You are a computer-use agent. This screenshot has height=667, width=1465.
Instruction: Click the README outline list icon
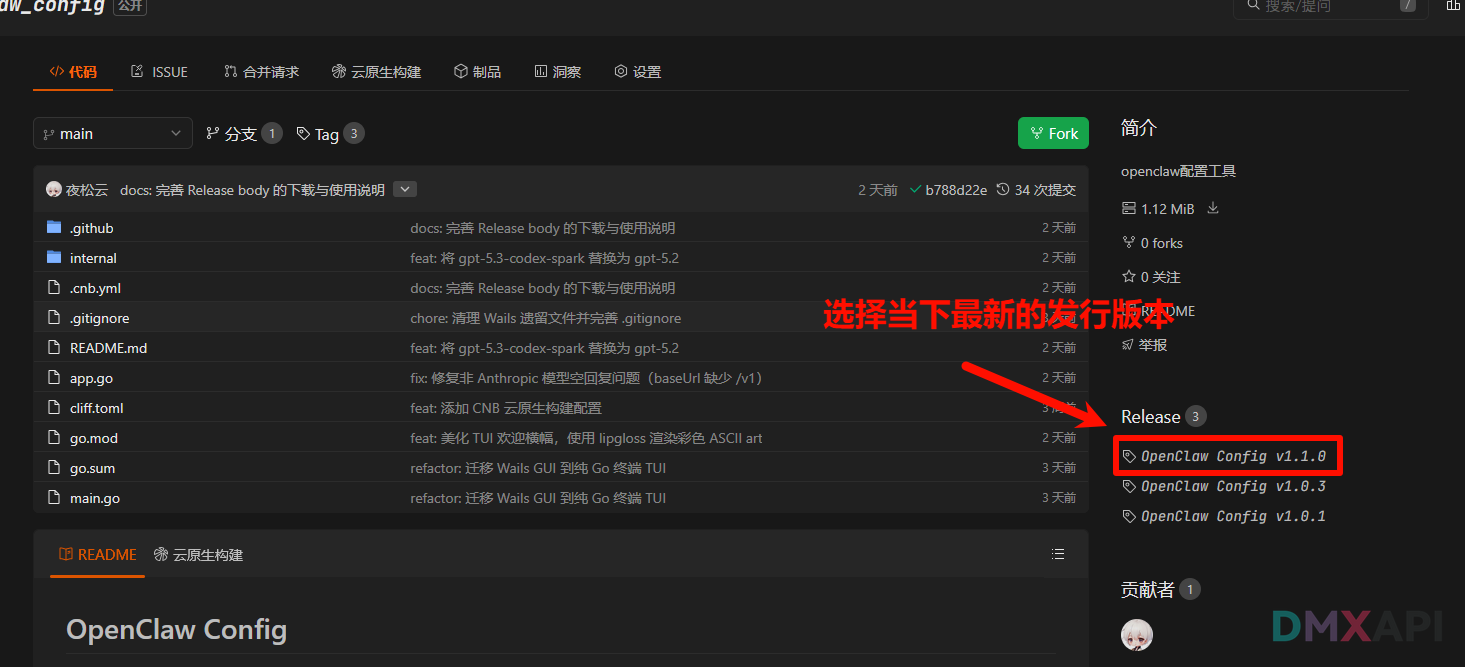tap(1058, 554)
